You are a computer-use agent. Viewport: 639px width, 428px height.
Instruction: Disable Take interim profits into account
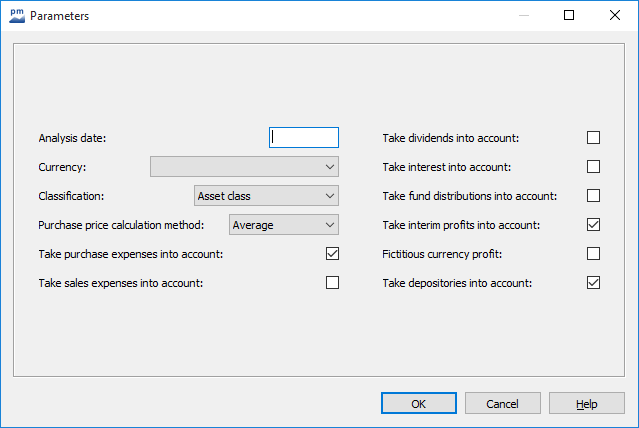tap(593, 225)
